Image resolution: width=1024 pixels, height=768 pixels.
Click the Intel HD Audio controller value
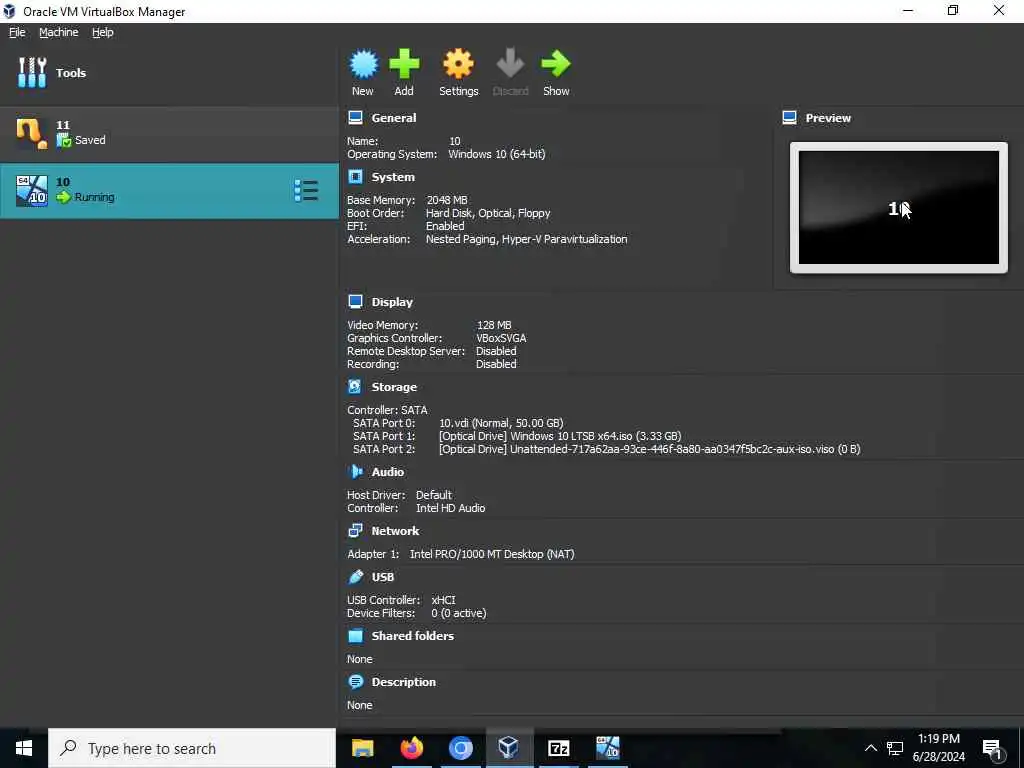451,508
